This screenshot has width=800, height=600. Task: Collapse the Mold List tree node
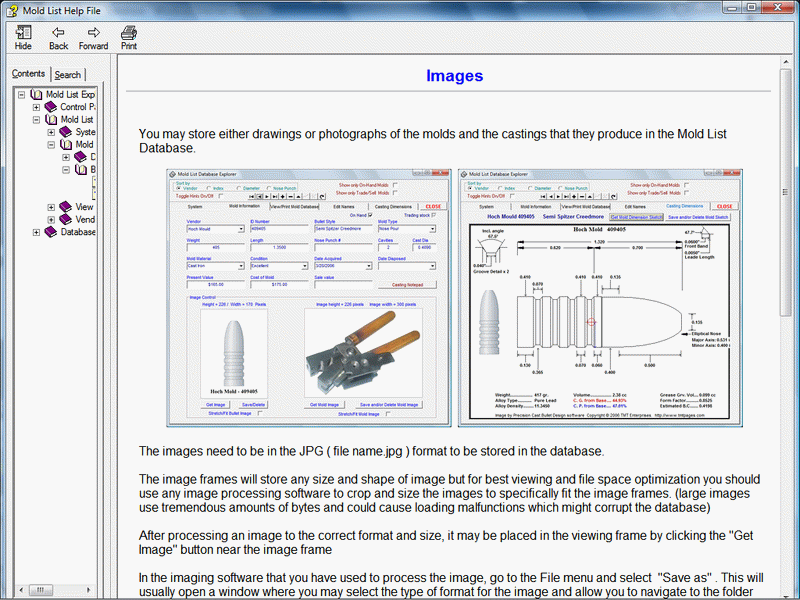coord(36,119)
